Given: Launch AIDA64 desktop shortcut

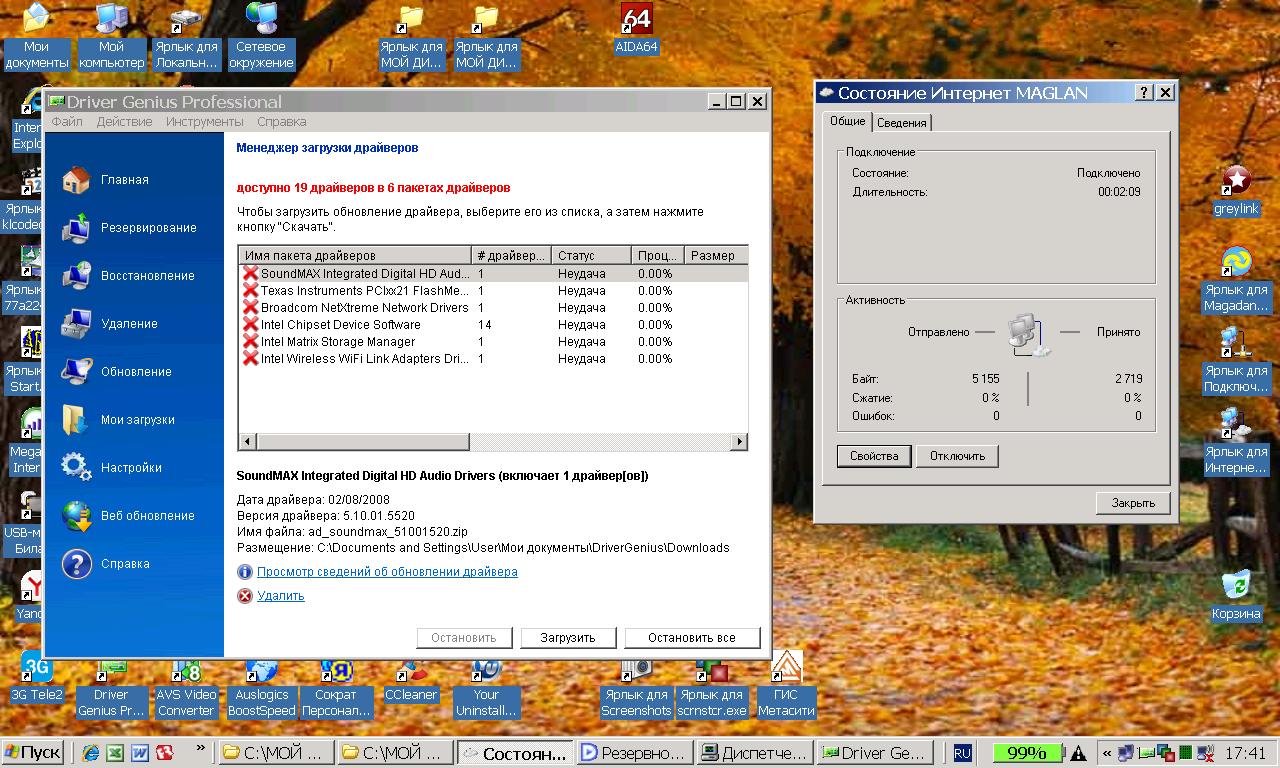Looking at the screenshot, I should pos(636,19).
